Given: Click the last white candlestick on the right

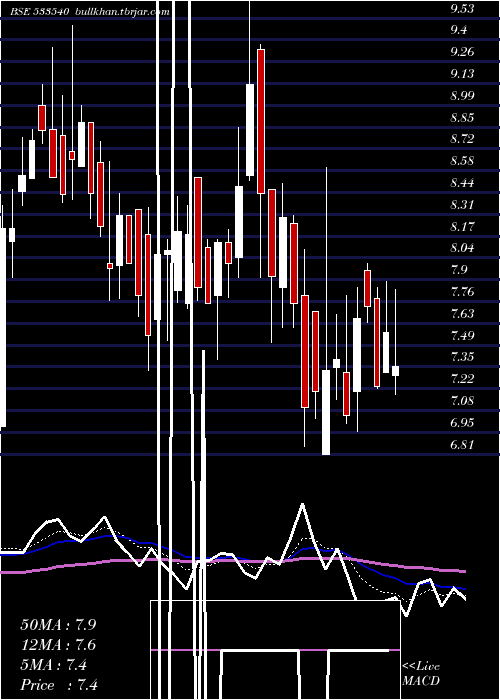Looking at the screenshot, I should click(396, 371).
